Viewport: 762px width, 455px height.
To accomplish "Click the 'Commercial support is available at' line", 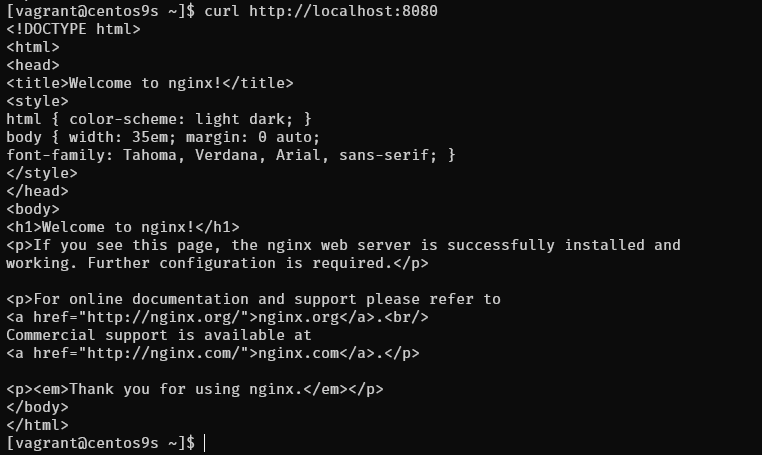I will tap(158, 335).
